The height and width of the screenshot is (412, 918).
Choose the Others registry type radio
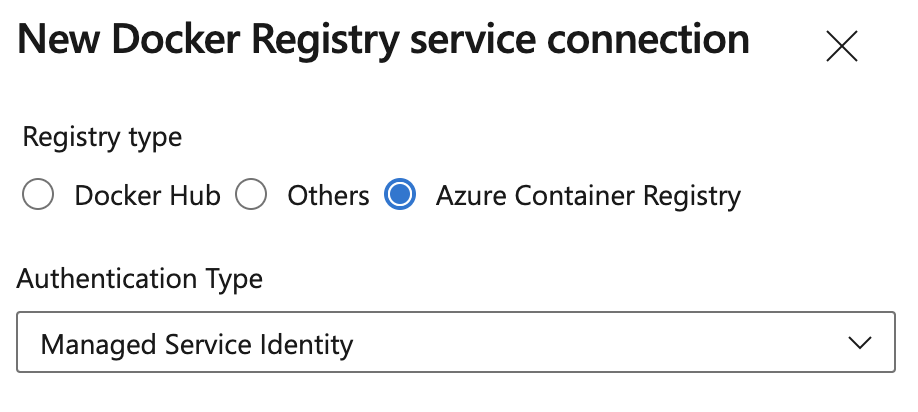(x=251, y=195)
